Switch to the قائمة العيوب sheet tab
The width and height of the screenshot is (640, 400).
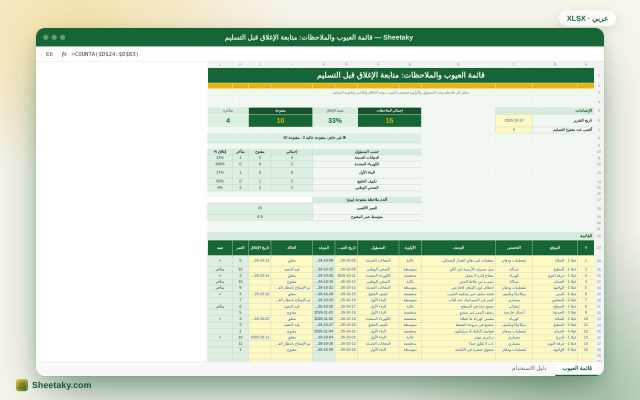tap(577, 368)
